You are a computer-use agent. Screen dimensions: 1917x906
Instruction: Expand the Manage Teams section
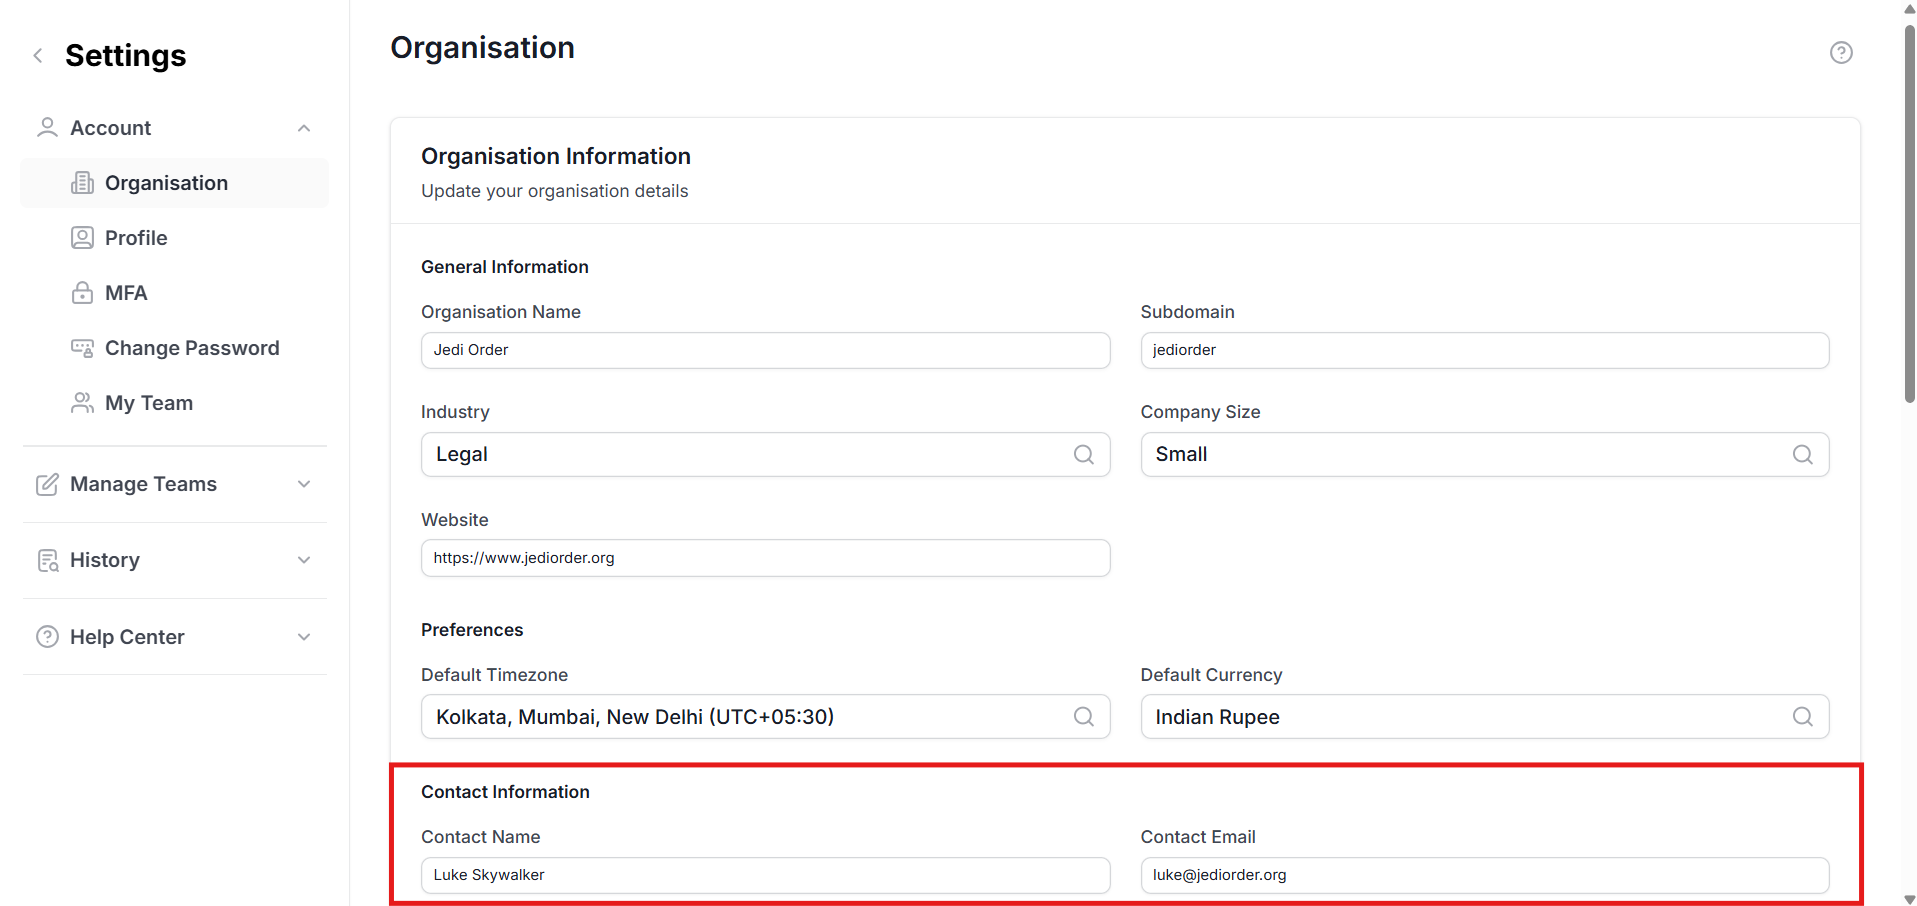[304, 484]
